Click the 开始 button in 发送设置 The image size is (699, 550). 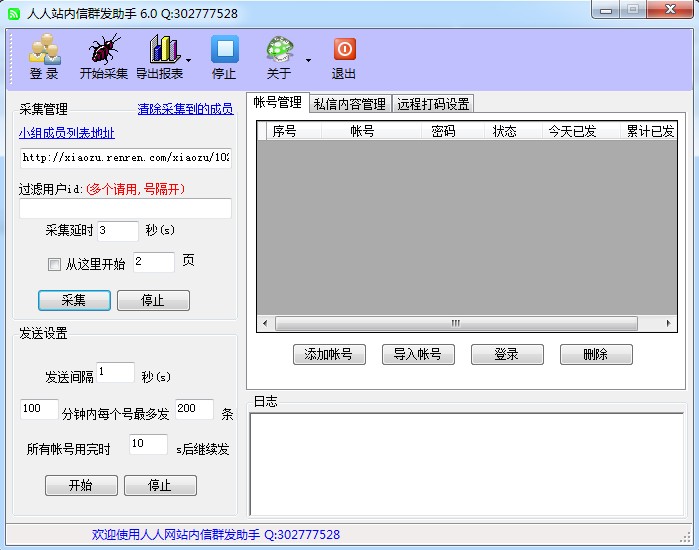(x=81, y=485)
